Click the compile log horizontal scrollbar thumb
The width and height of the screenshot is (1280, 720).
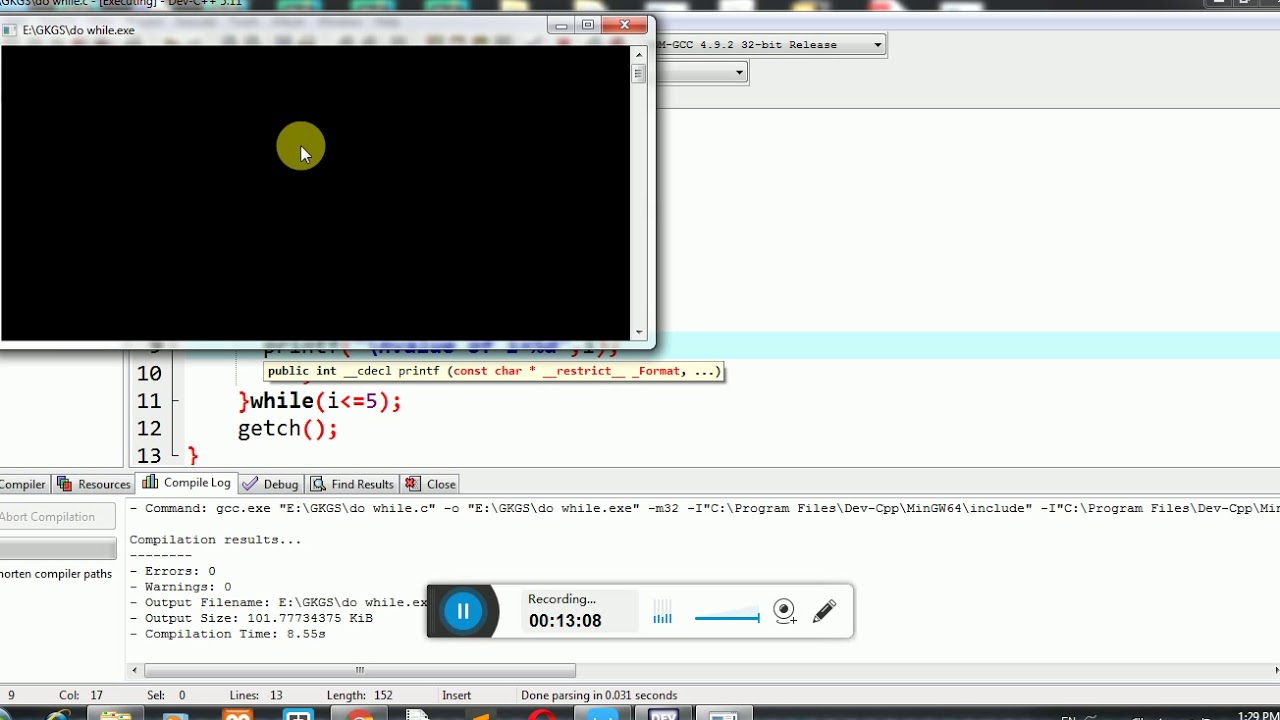pos(360,670)
